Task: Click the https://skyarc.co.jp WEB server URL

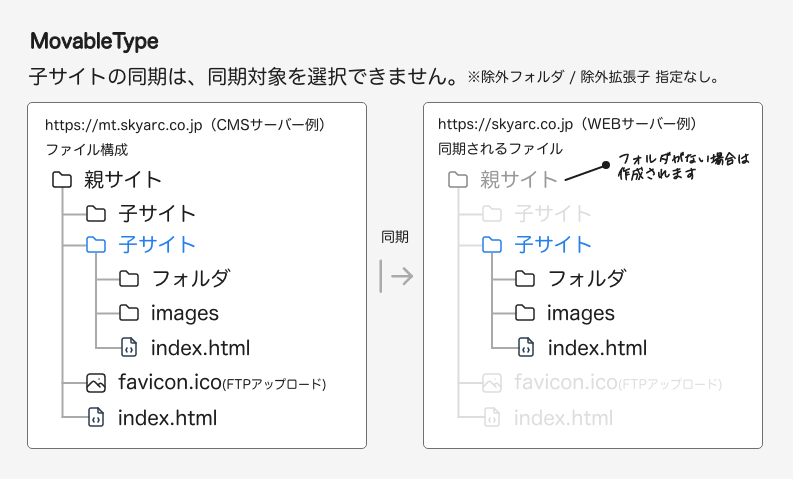Action: coord(505,125)
